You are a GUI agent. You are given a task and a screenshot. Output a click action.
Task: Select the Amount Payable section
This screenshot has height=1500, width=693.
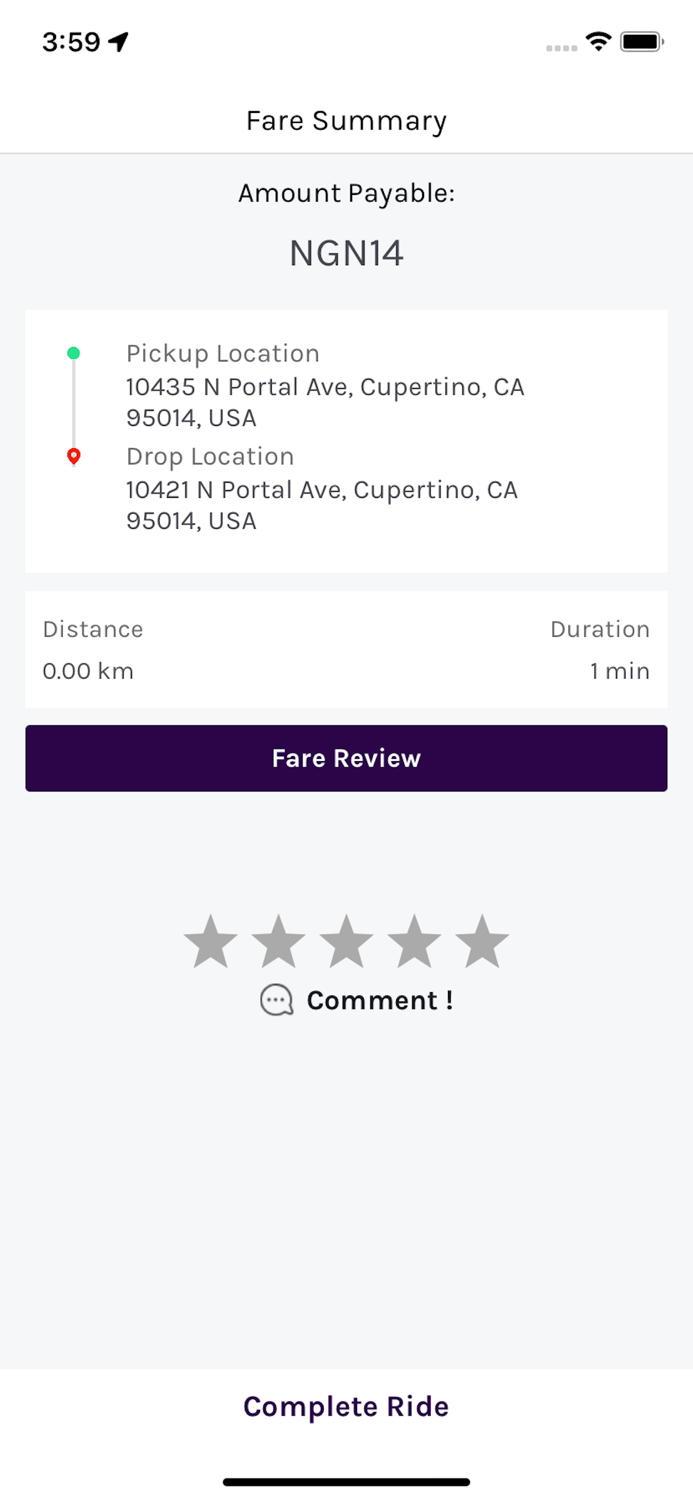pos(346,193)
